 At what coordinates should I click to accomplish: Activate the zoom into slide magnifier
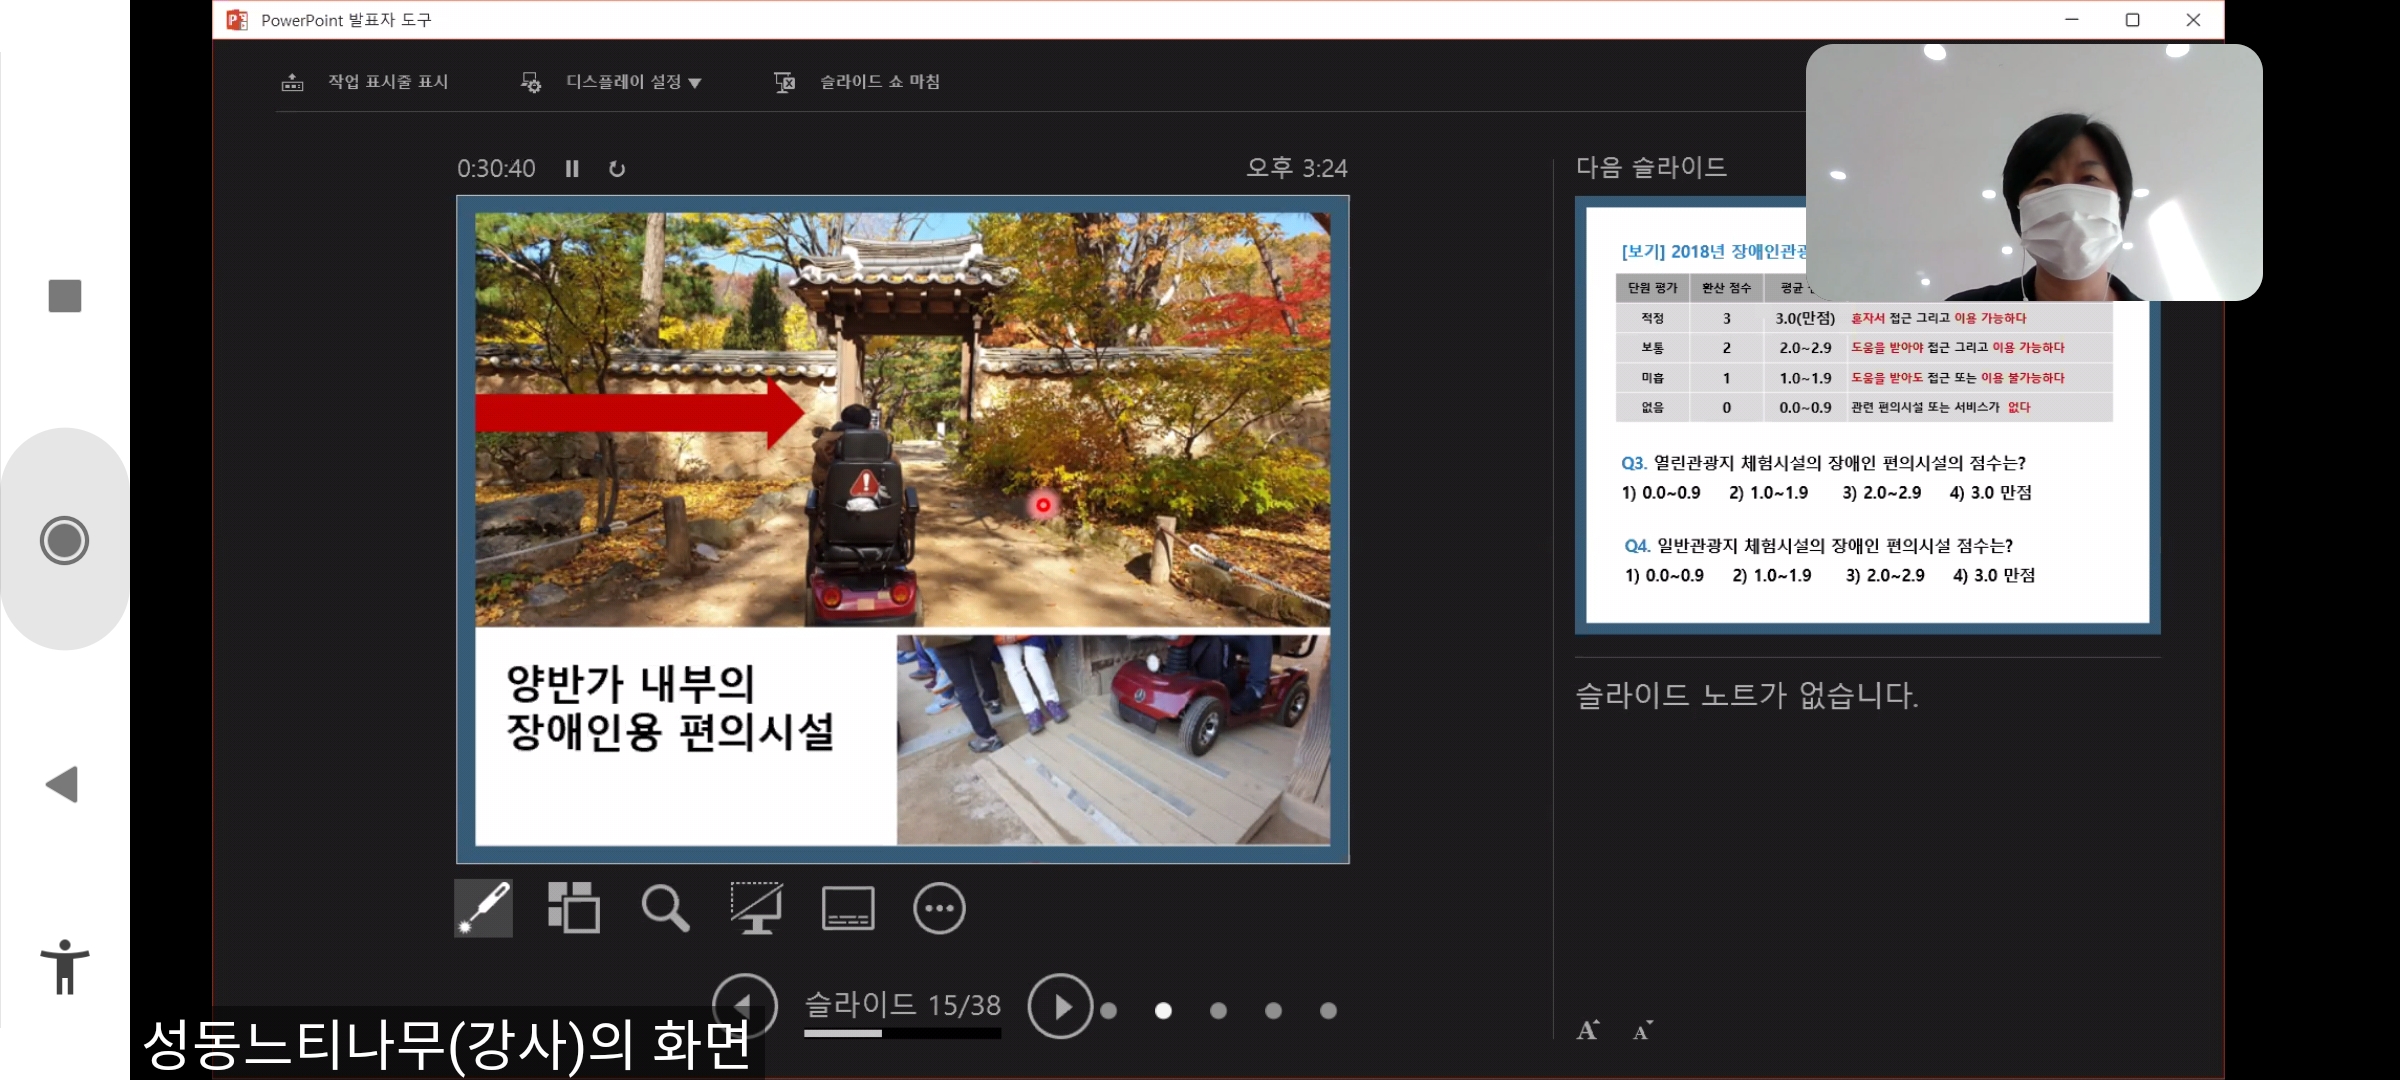click(x=665, y=908)
